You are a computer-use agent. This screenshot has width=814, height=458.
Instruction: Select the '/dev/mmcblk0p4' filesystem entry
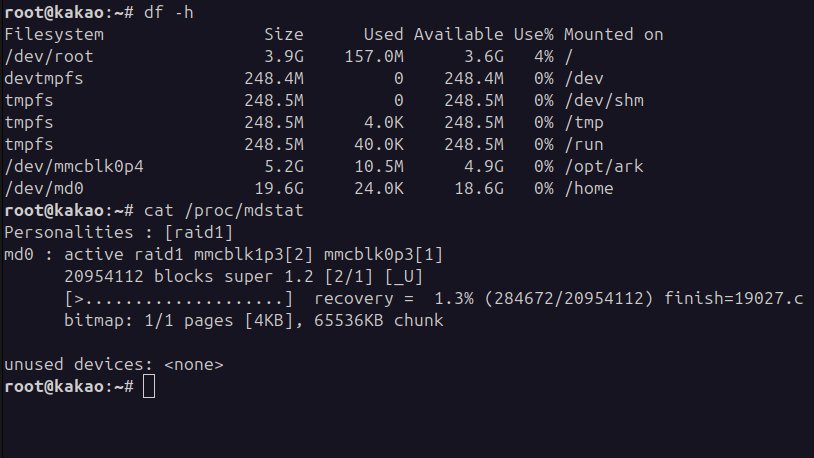[x=74, y=167]
